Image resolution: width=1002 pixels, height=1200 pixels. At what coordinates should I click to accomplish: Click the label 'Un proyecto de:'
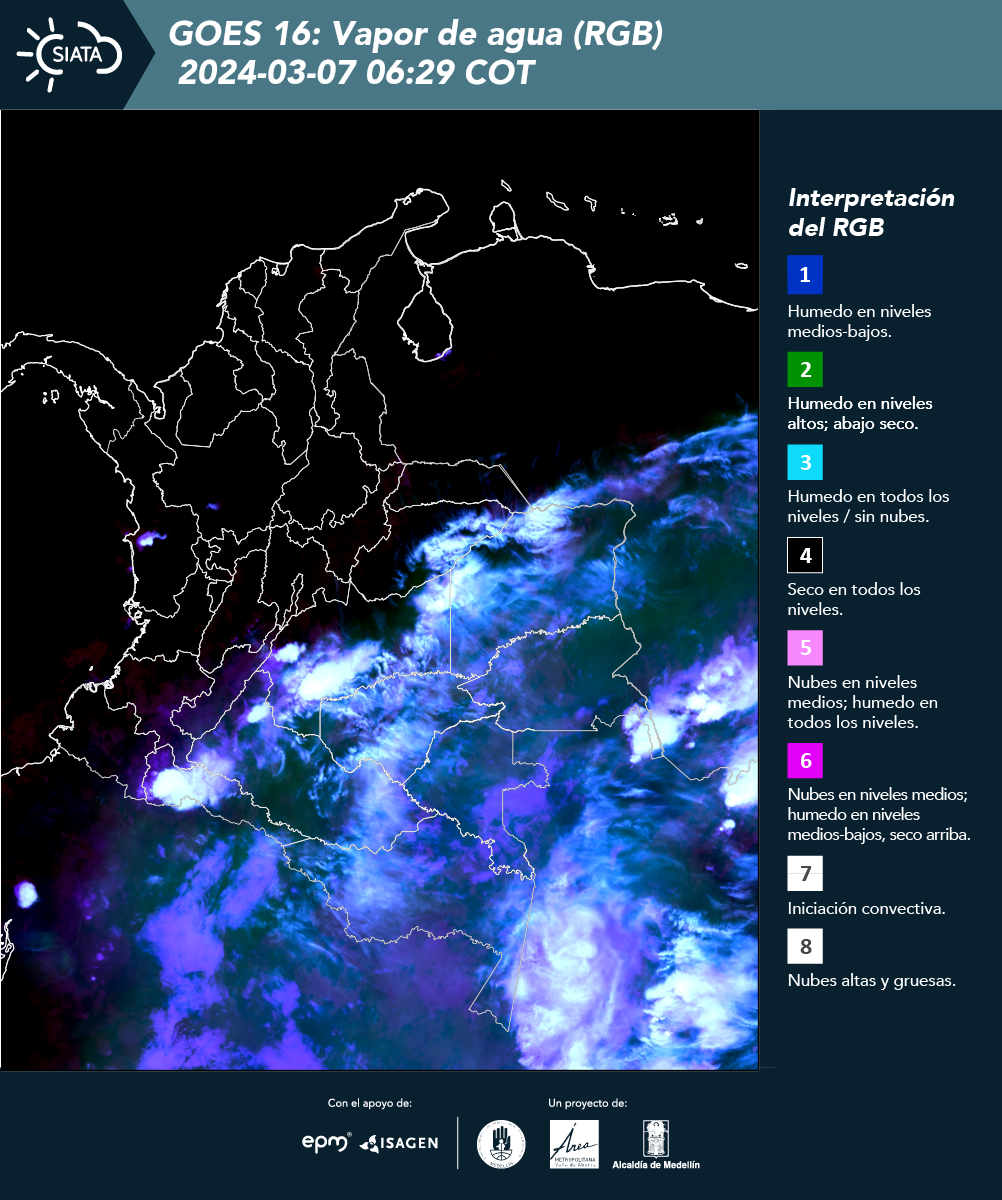tap(588, 1103)
